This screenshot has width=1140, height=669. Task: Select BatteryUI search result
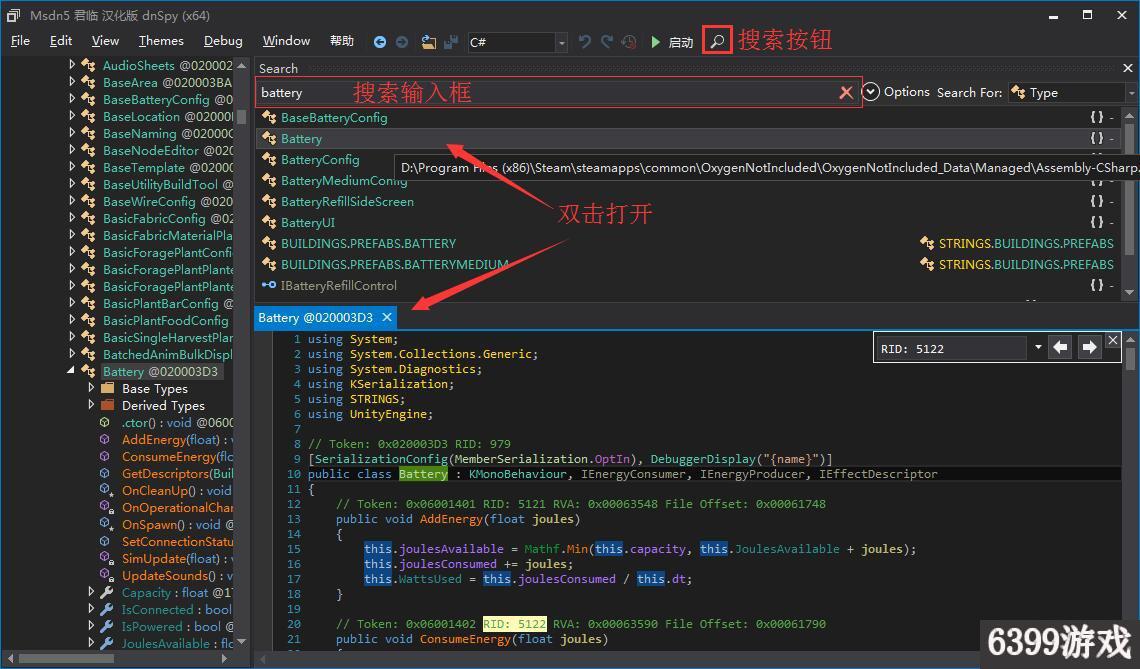308,223
